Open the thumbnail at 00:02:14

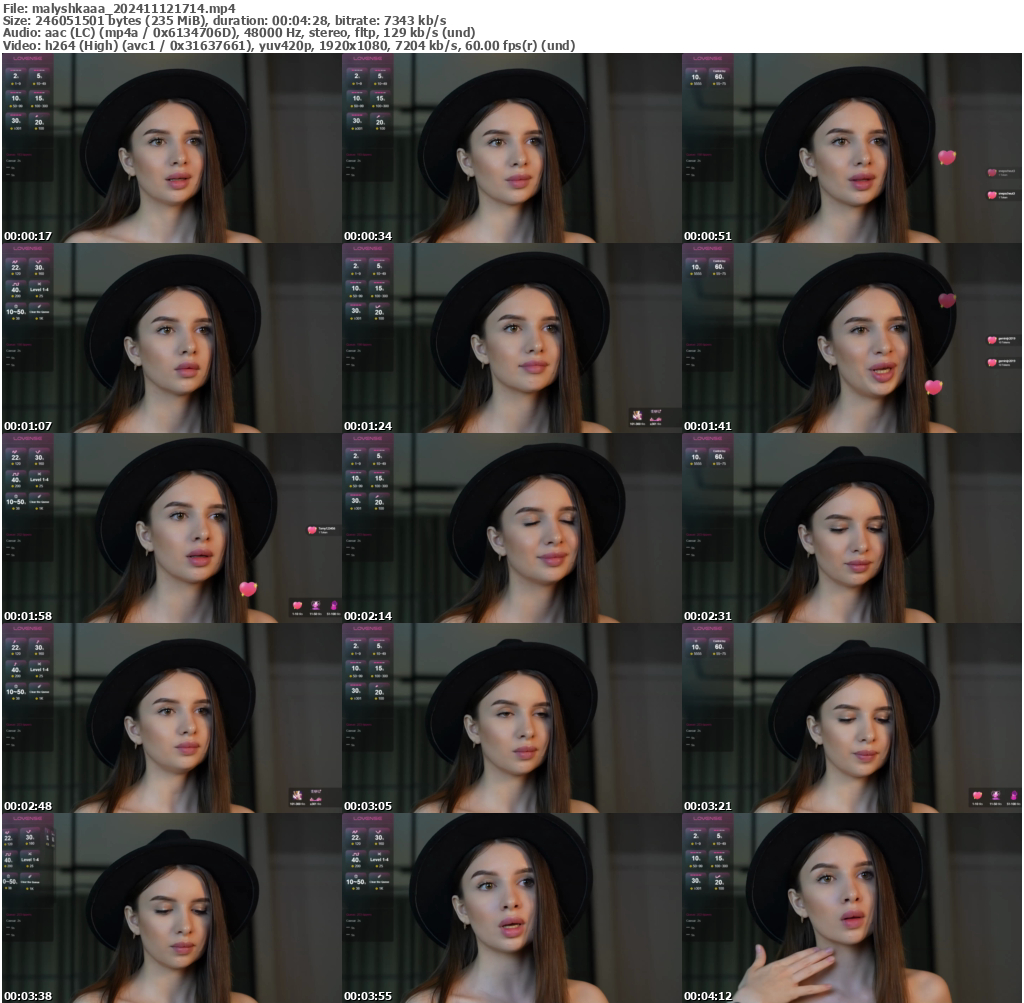click(x=511, y=528)
